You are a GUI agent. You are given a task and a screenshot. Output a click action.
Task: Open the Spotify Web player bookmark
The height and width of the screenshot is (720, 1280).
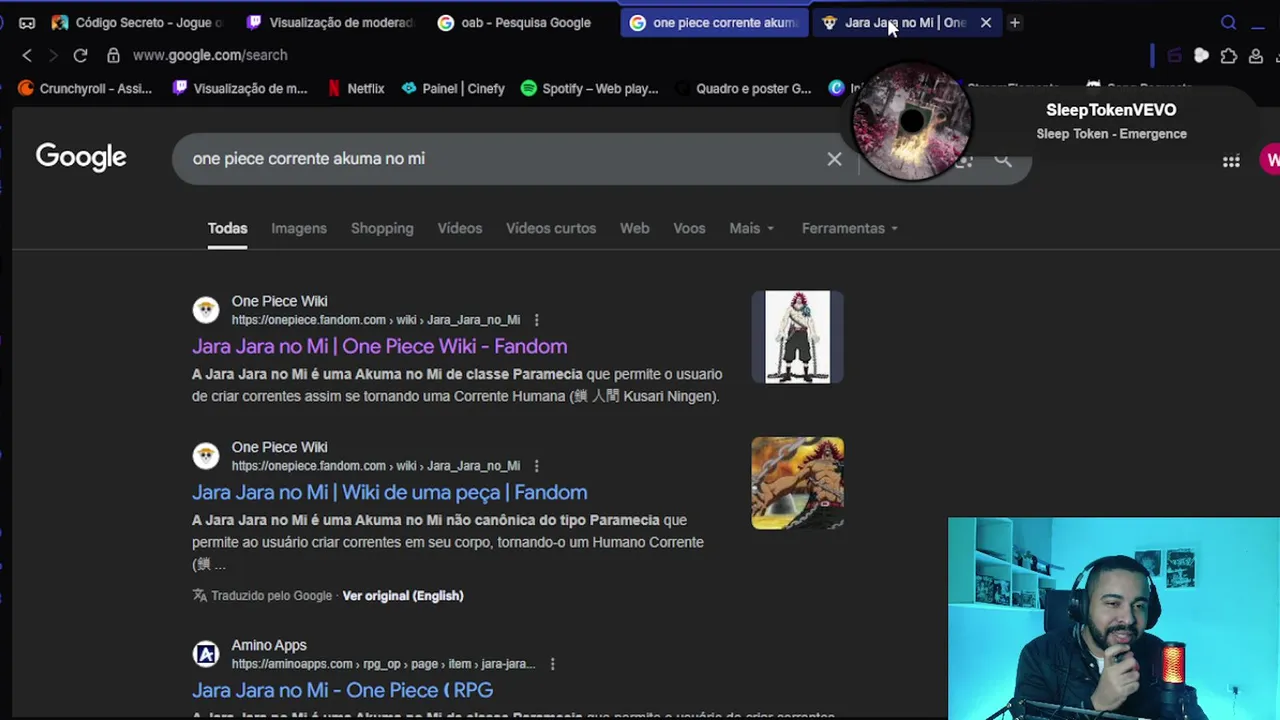[589, 88]
